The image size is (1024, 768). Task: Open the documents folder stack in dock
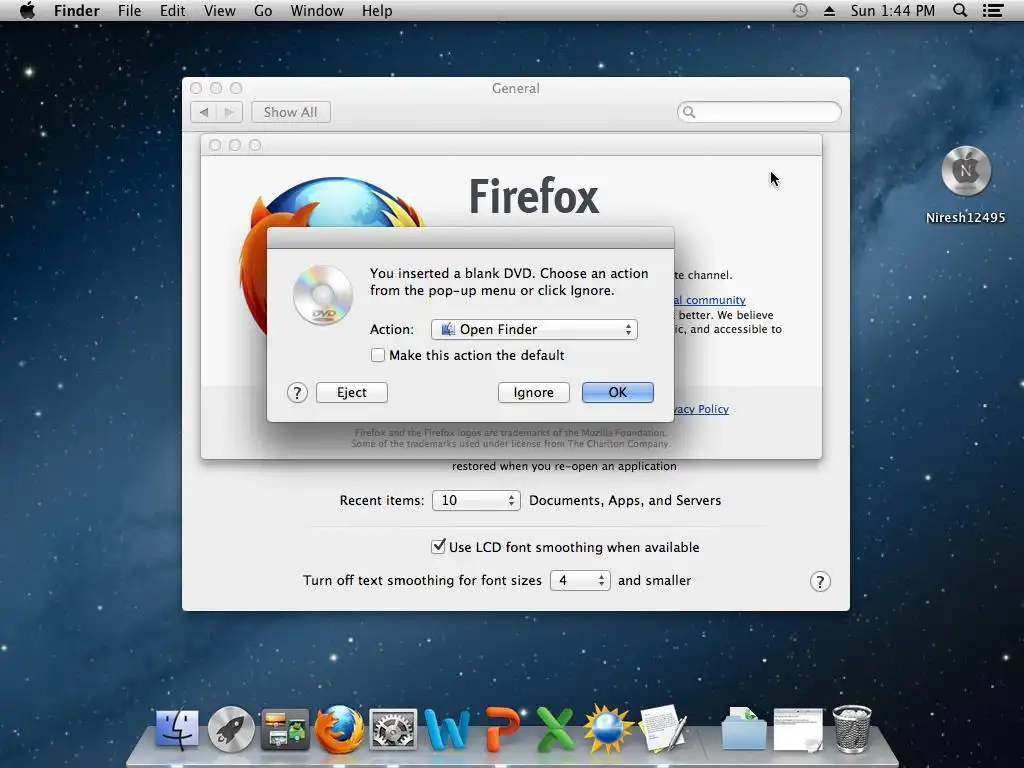[744, 729]
